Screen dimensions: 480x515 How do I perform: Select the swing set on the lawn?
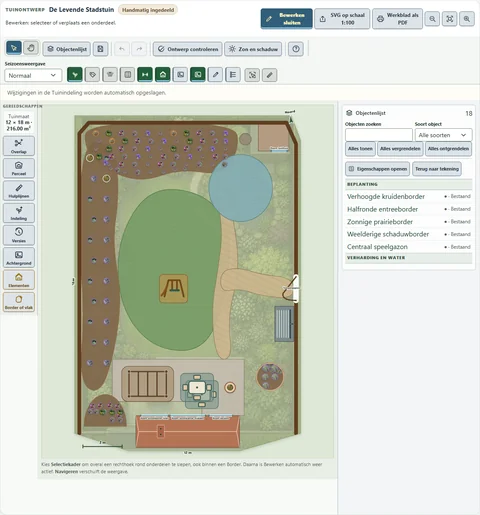(x=173, y=289)
